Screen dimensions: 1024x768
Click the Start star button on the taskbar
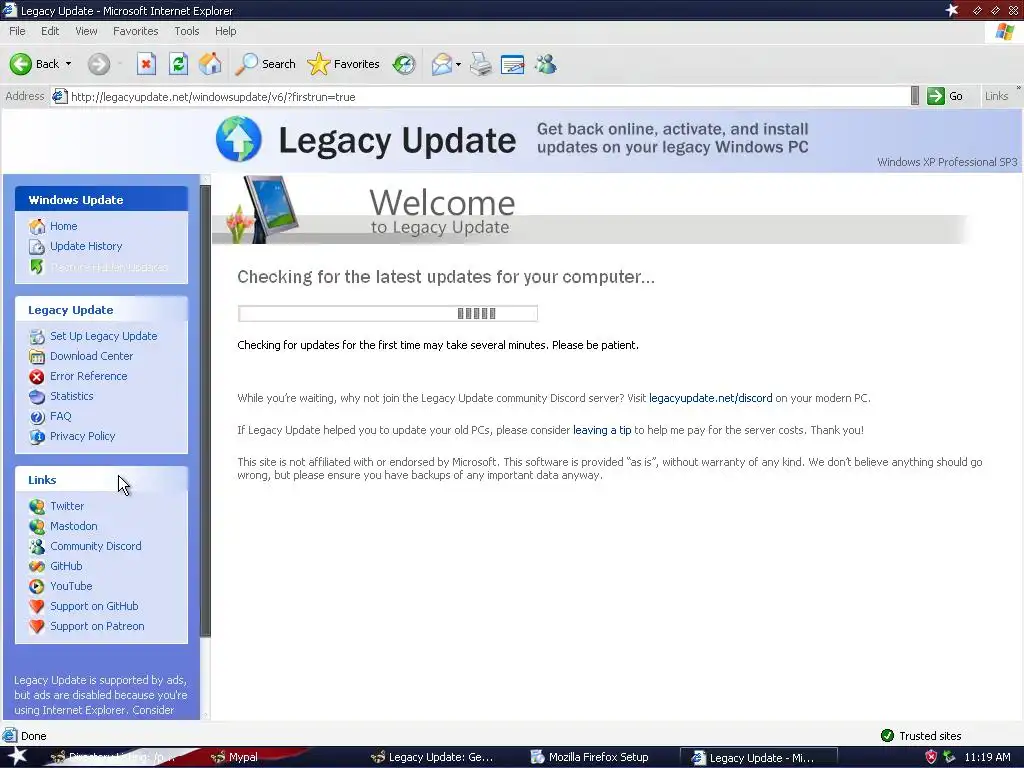click(x=16, y=756)
